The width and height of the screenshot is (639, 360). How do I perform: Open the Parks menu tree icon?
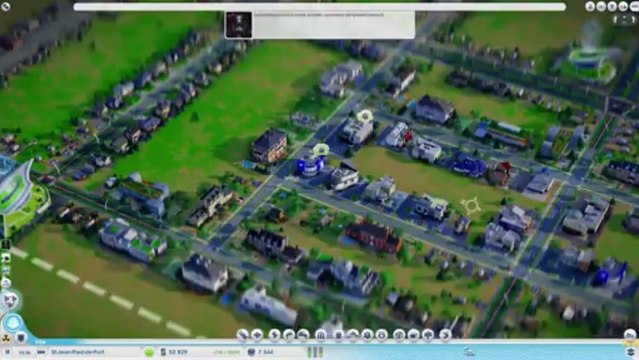tap(428, 335)
